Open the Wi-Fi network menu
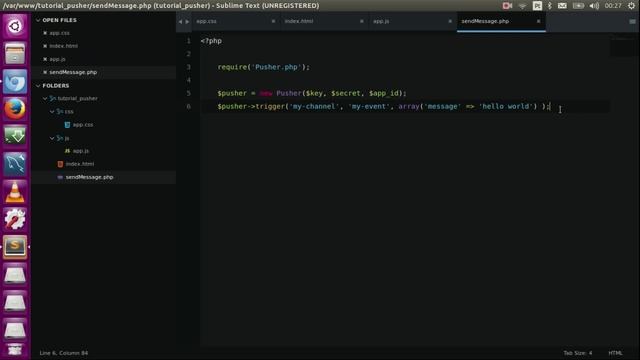 (522, 6)
